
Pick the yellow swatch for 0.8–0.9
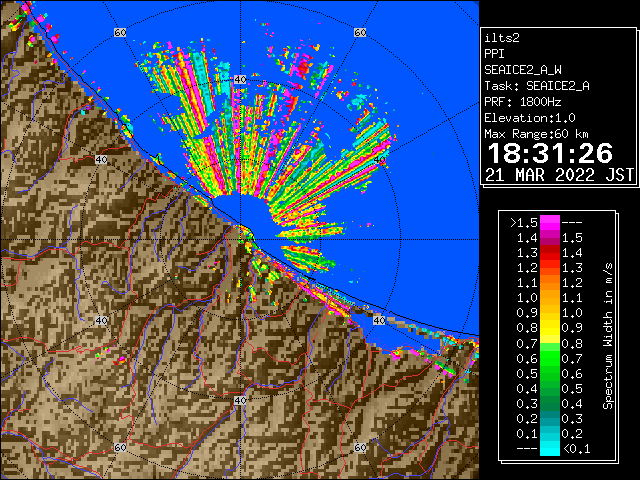point(550,328)
